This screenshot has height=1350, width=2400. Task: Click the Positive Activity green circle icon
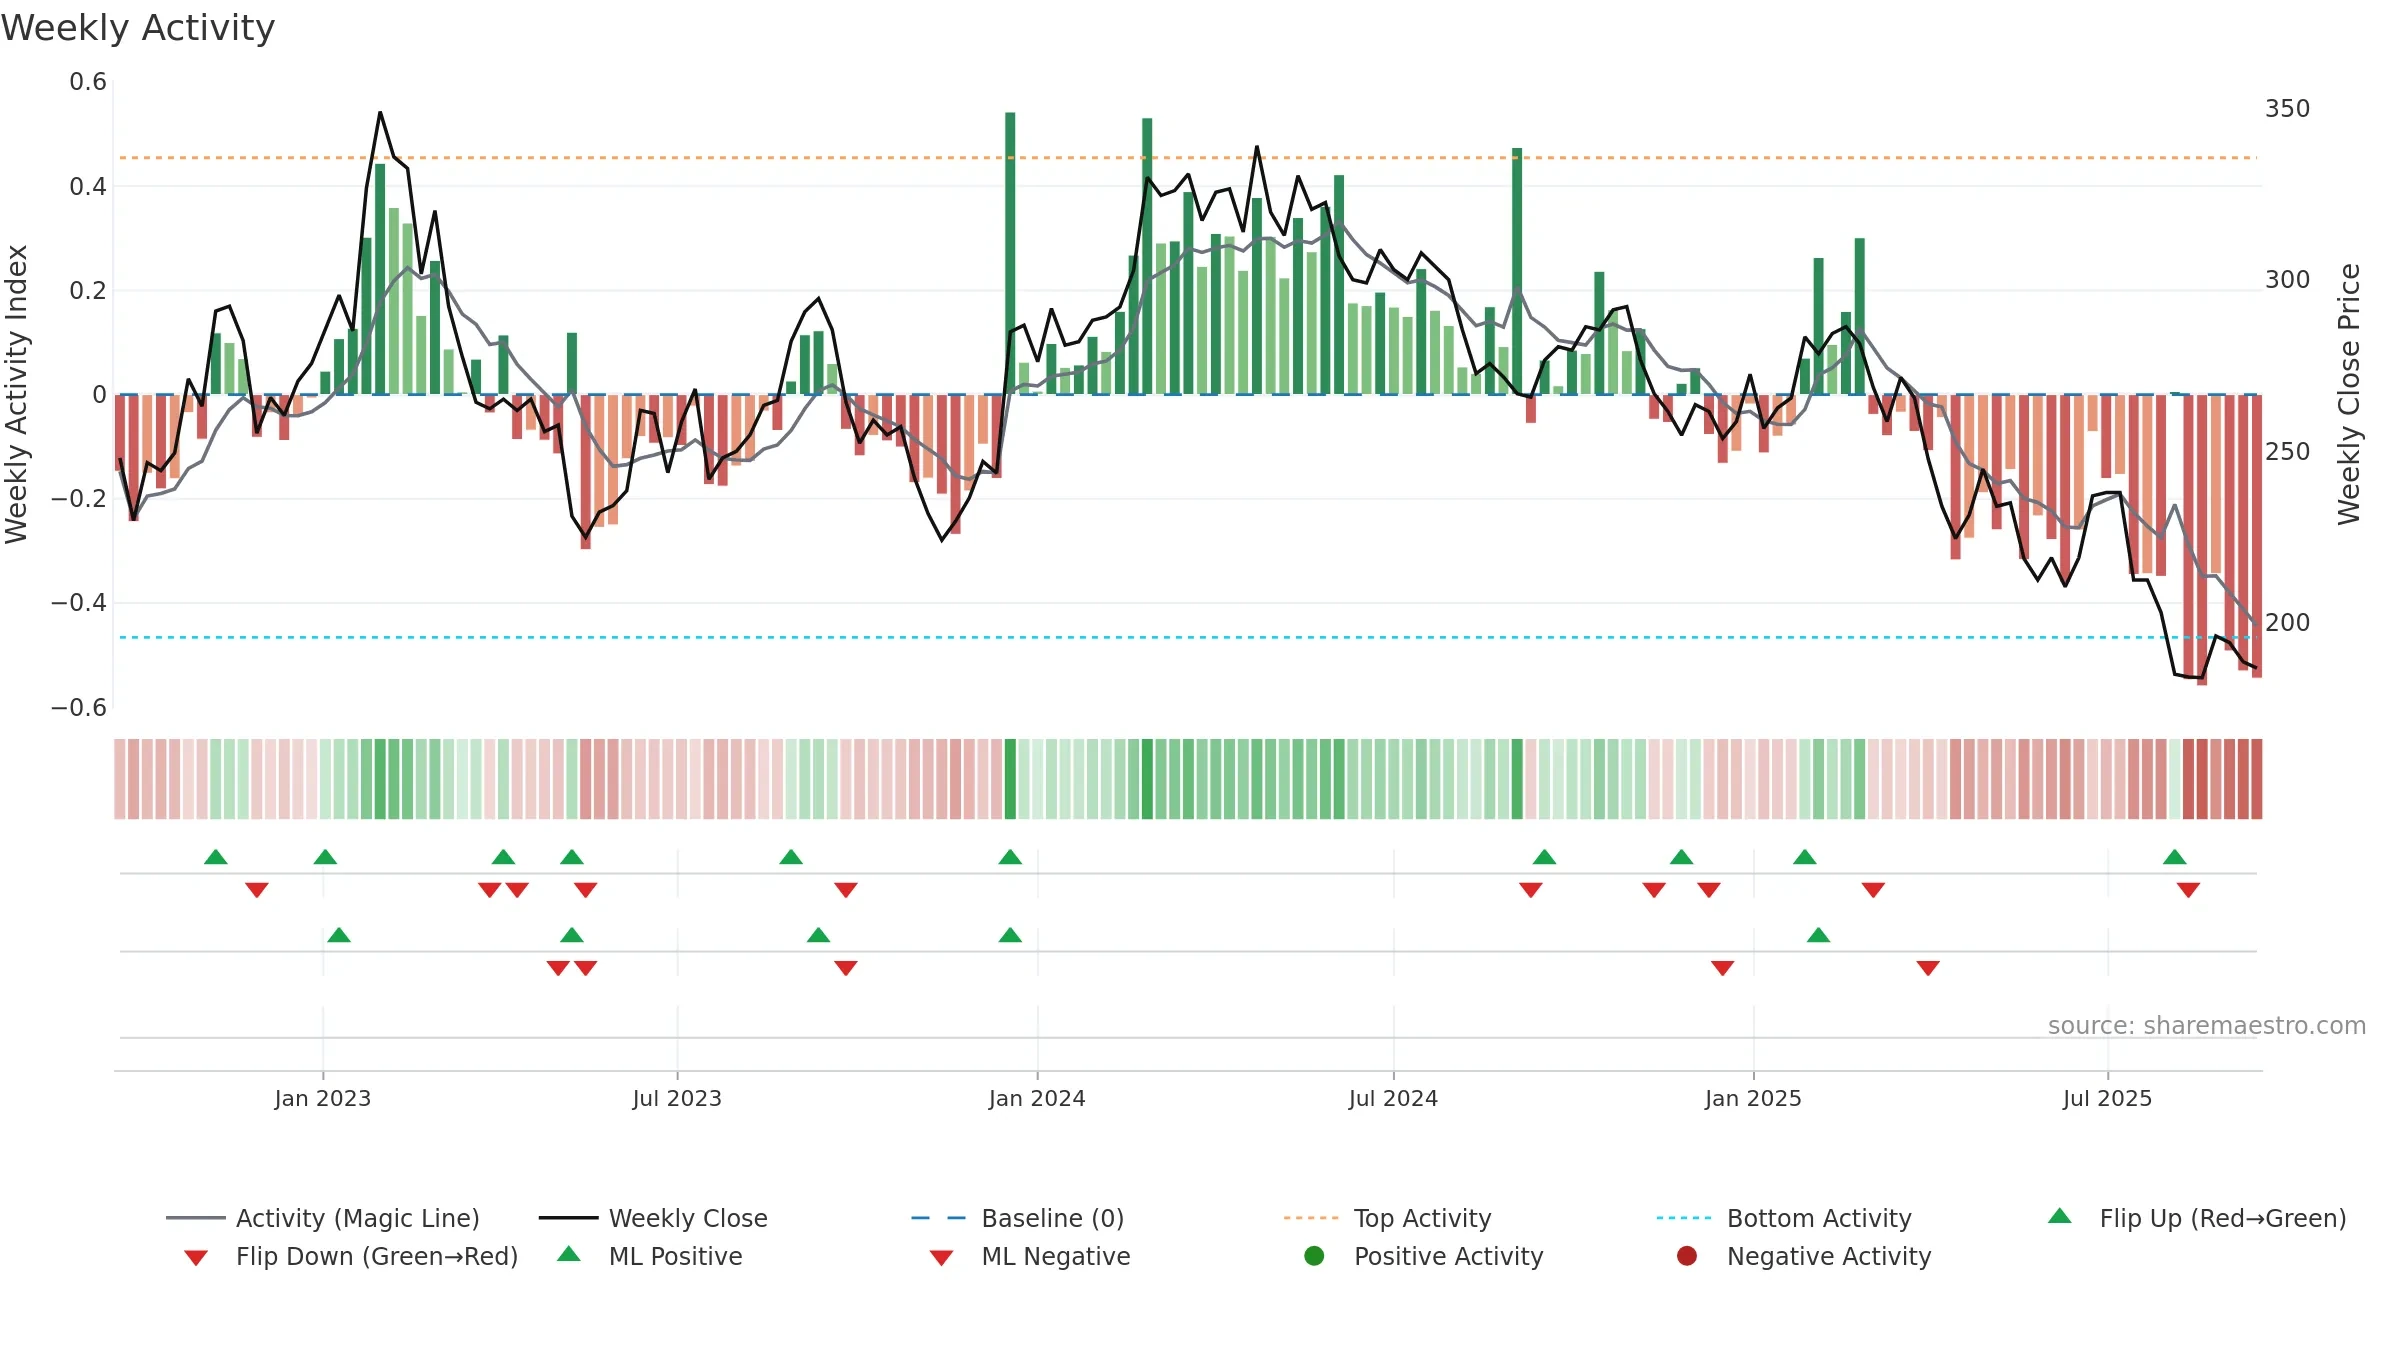1314,1256
